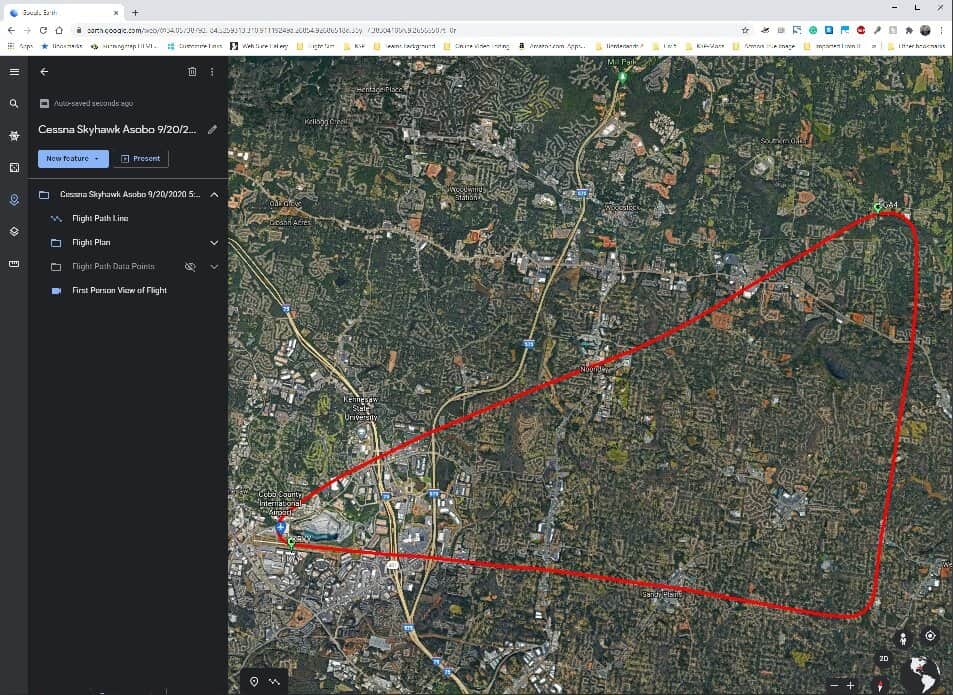Toggle the 2D/3D view button
Screen dimensions: 953x695
coord(883,659)
